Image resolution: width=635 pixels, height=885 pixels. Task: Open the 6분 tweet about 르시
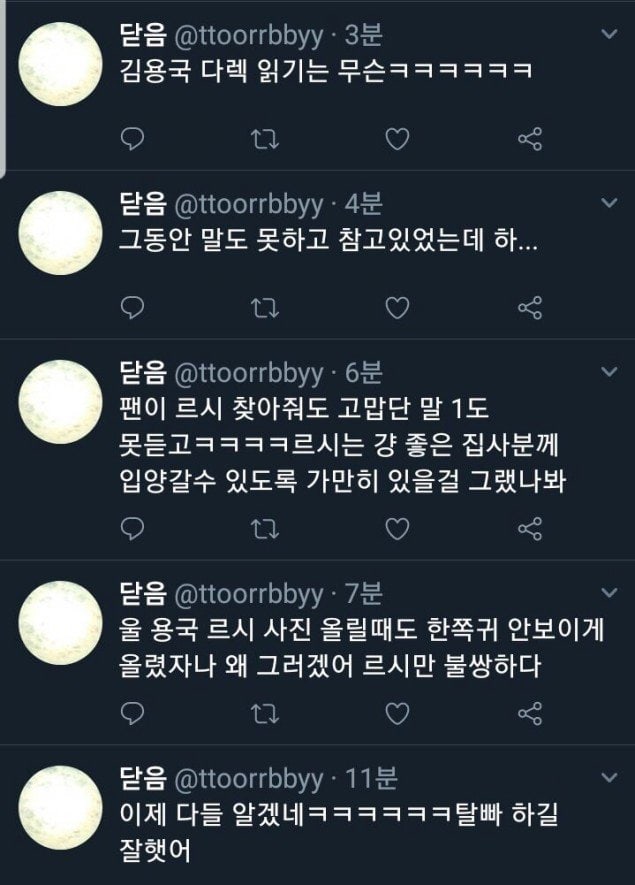340,445
